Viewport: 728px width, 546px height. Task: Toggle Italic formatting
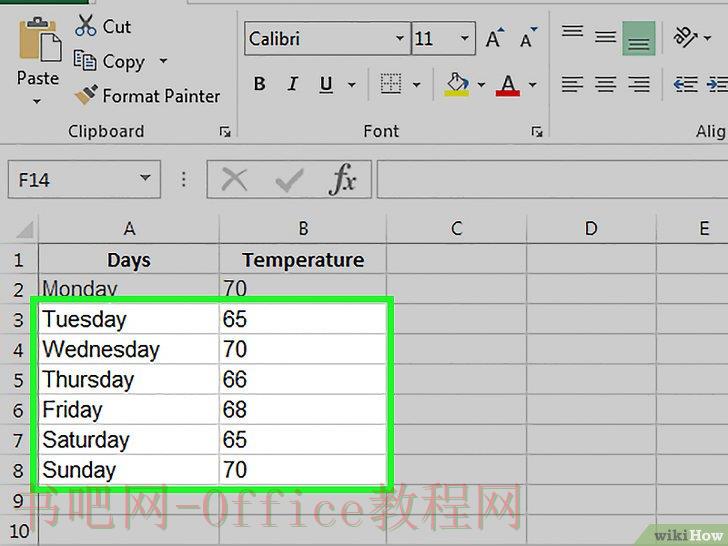click(x=292, y=84)
